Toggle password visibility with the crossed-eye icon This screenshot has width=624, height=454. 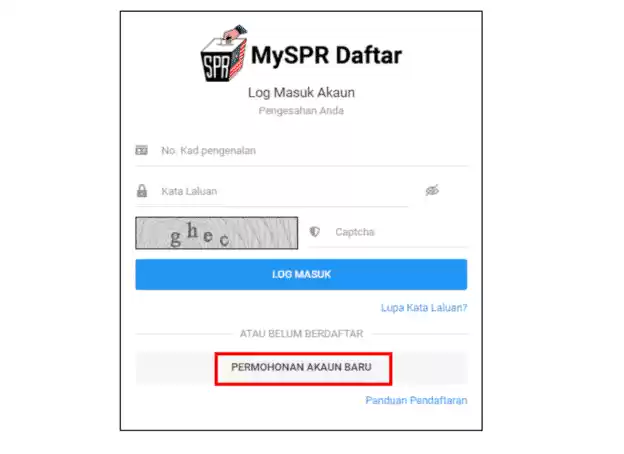click(x=432, y=191)
